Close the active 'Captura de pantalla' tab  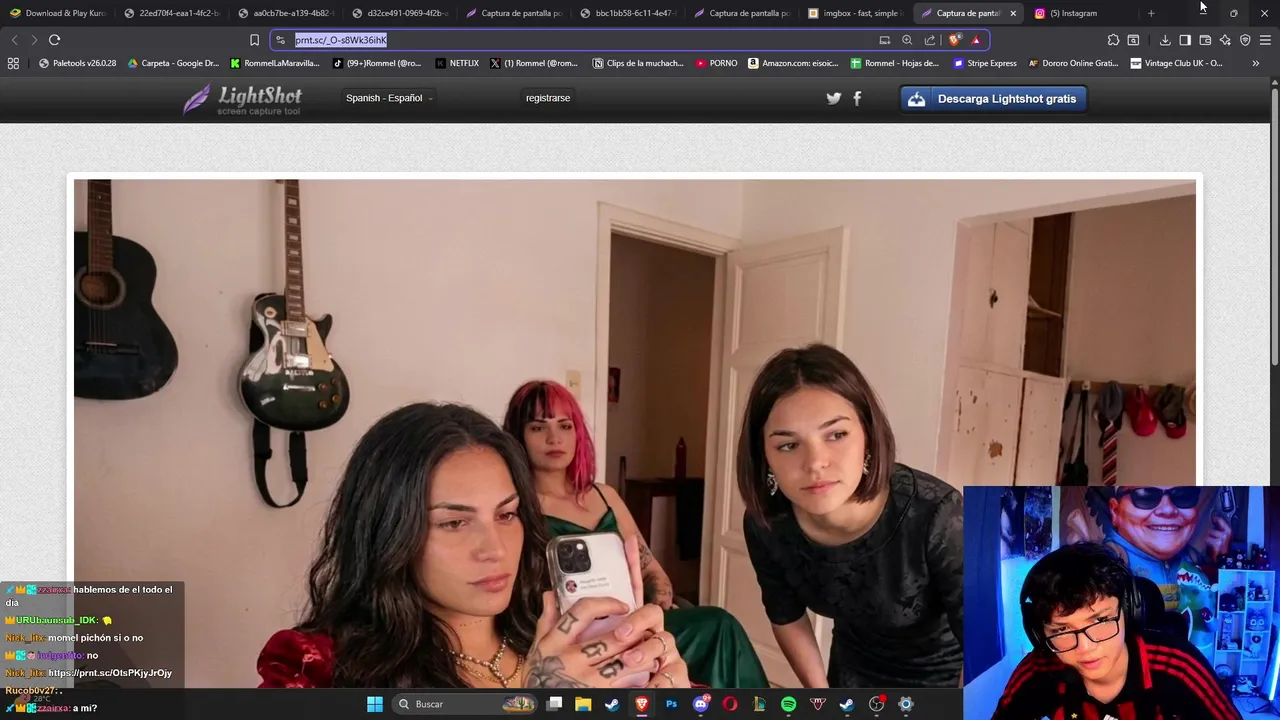tap(1013, 13)
